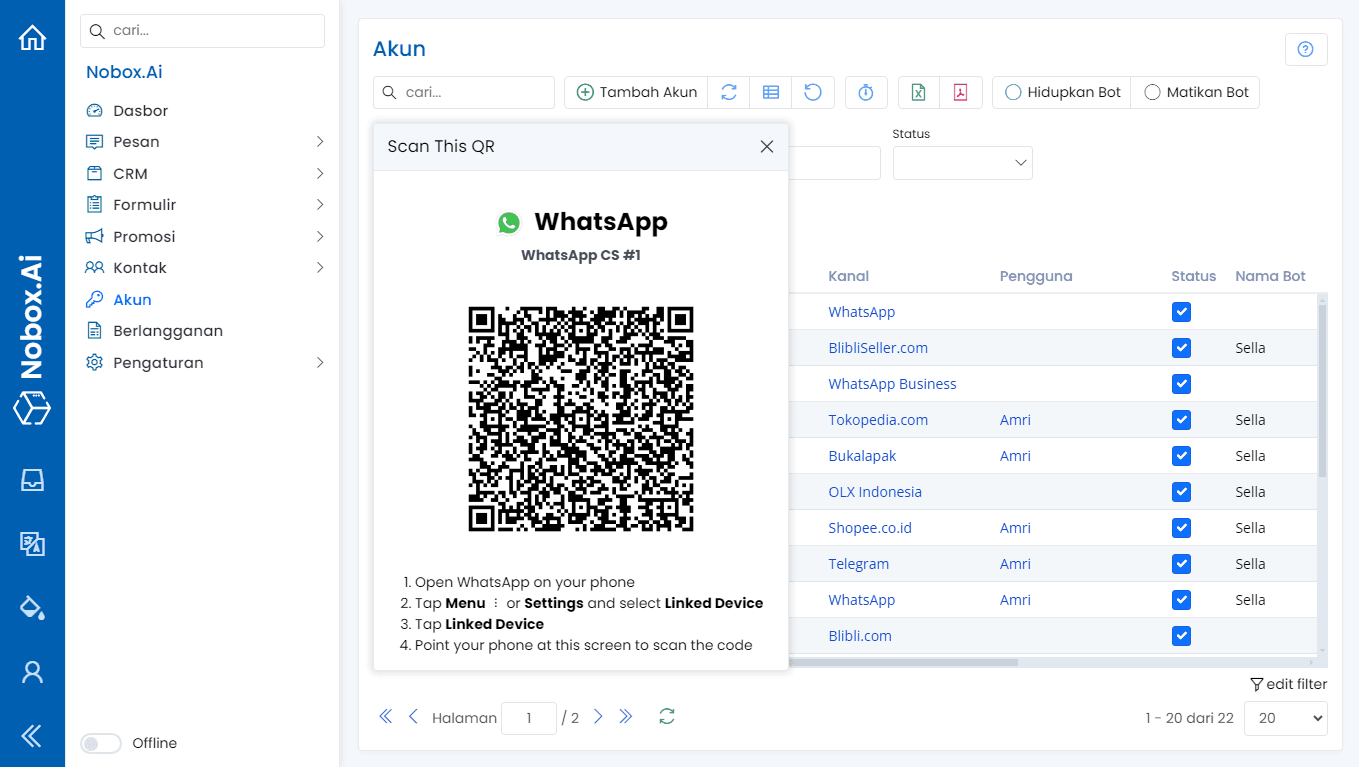Open the table columns view icon
Image resolution: width=1359 pixels, height=767 pixels.
click(x=771, y=92)
